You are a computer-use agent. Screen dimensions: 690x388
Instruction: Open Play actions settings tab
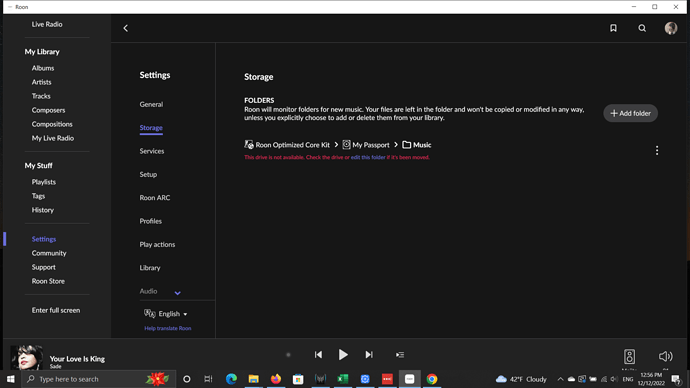(157, 244)
